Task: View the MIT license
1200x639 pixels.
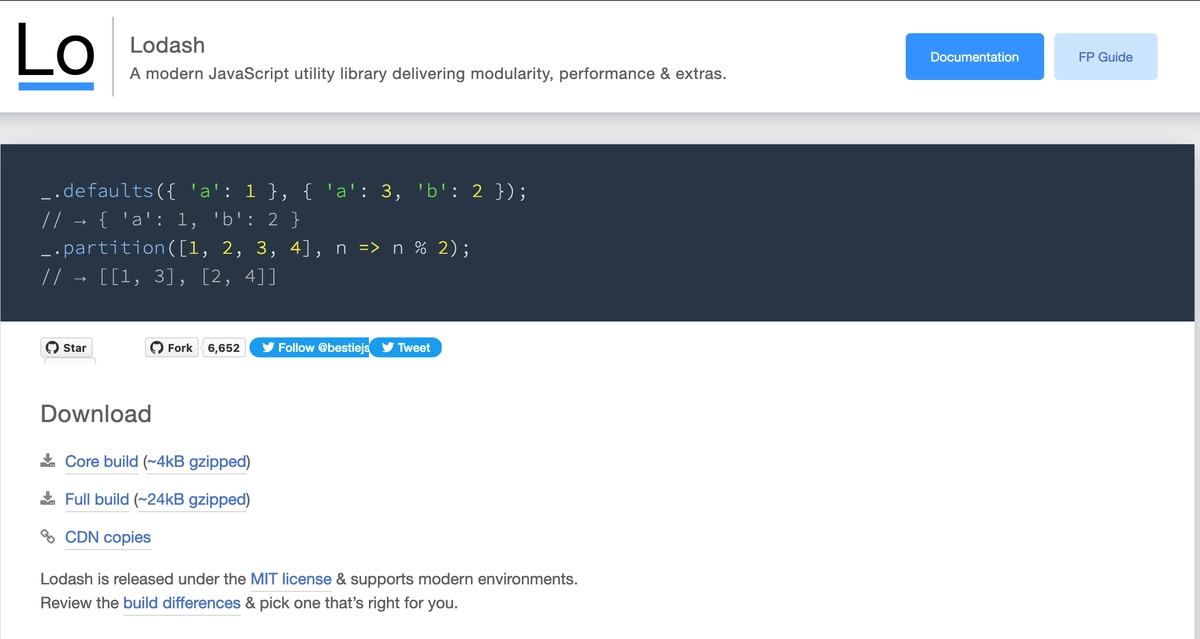Action: tap(291, 578)
